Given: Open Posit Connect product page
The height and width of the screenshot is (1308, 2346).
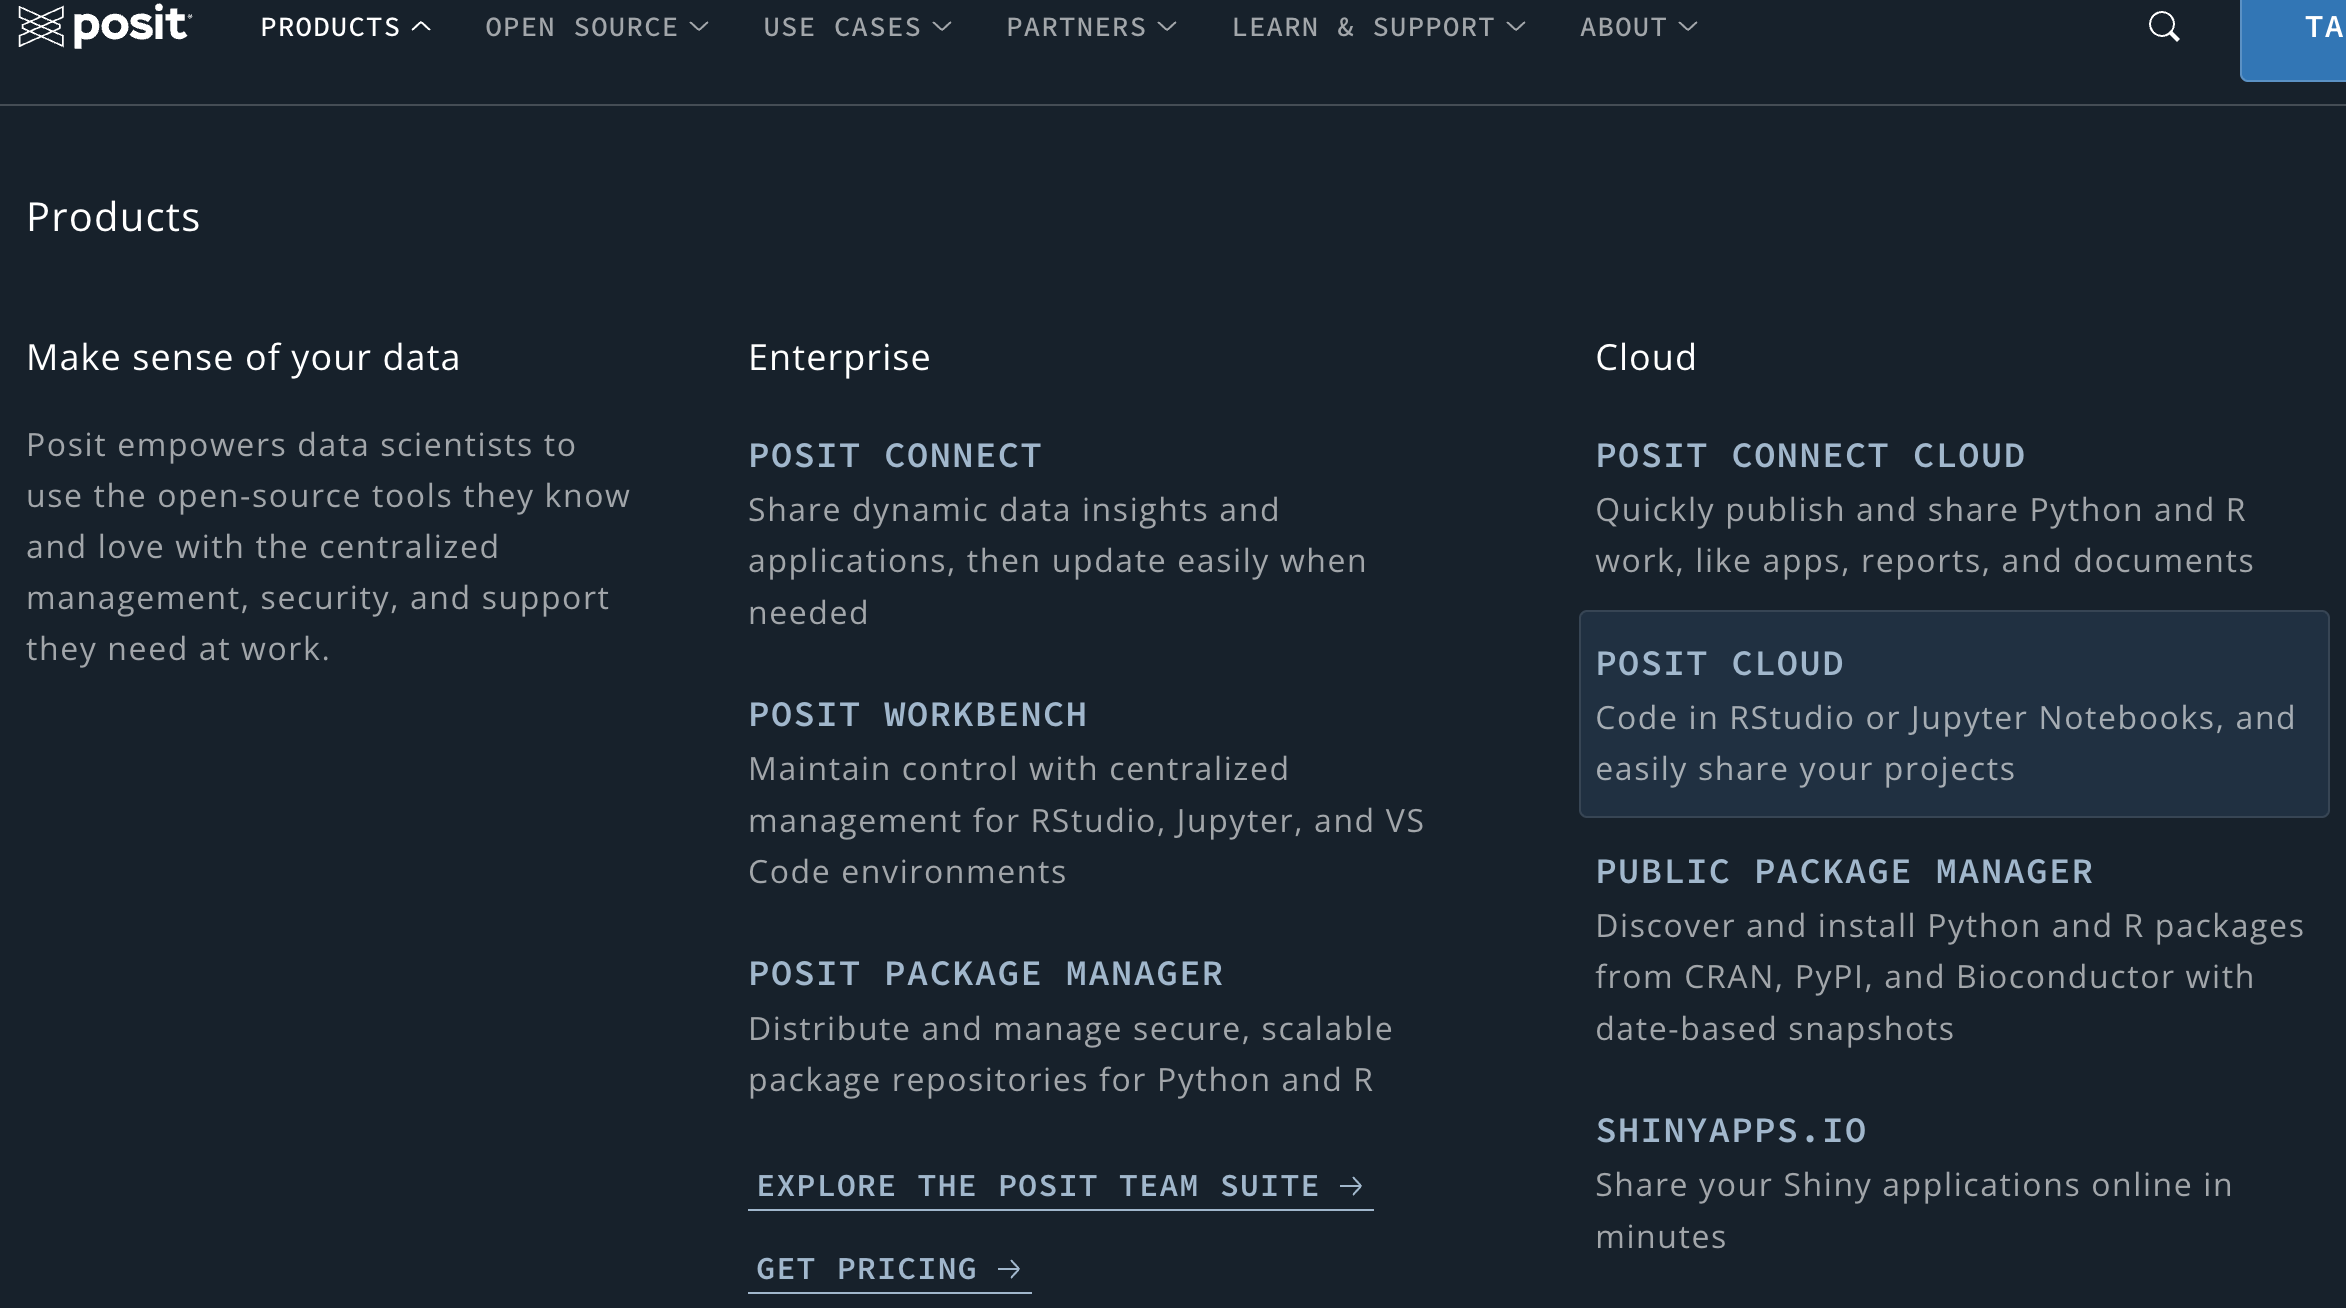Looking at the screenshot, I should click(x=895, y=456).
